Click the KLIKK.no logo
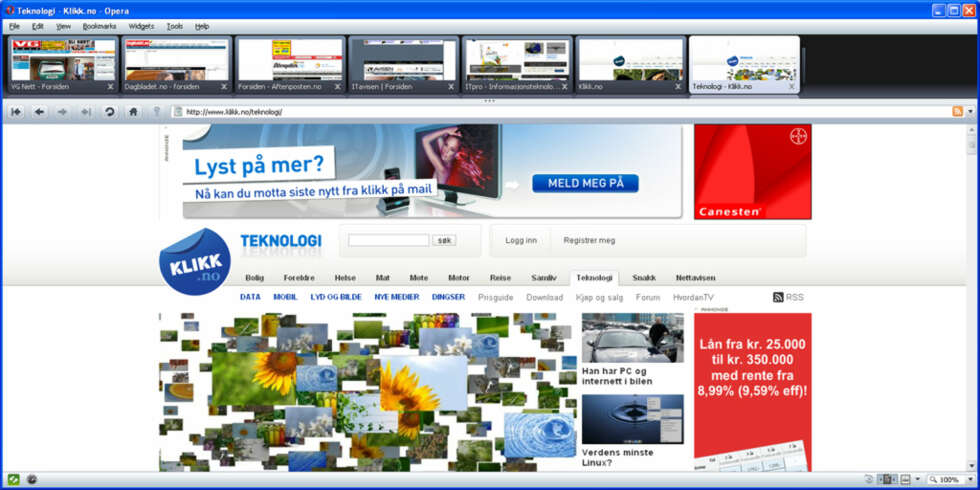Viewport: 980px width, 490px height. 195,261
